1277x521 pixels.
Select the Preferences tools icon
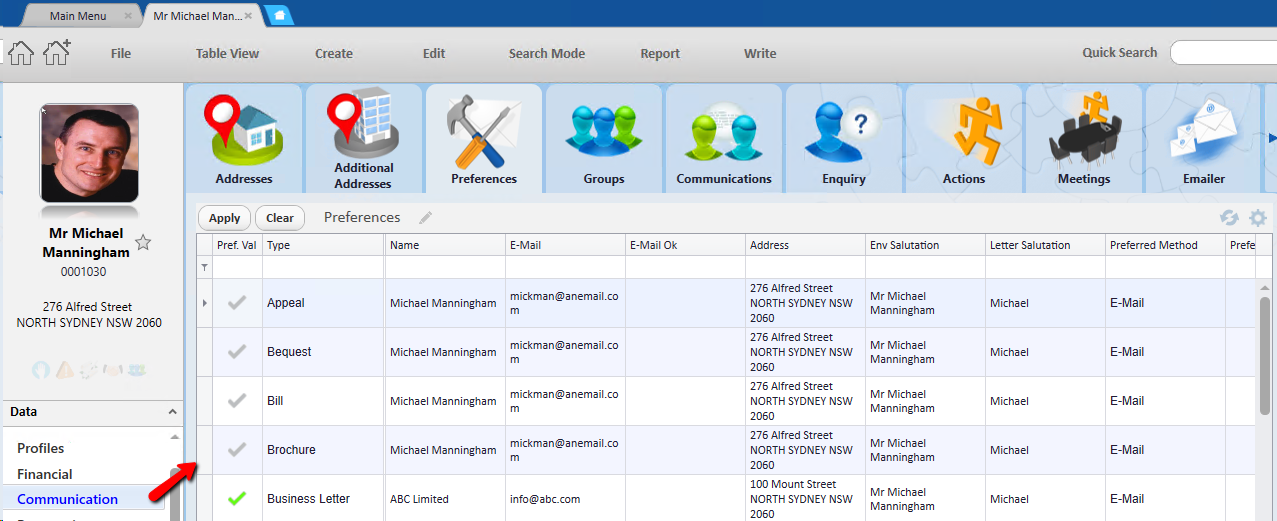(484, 139)
